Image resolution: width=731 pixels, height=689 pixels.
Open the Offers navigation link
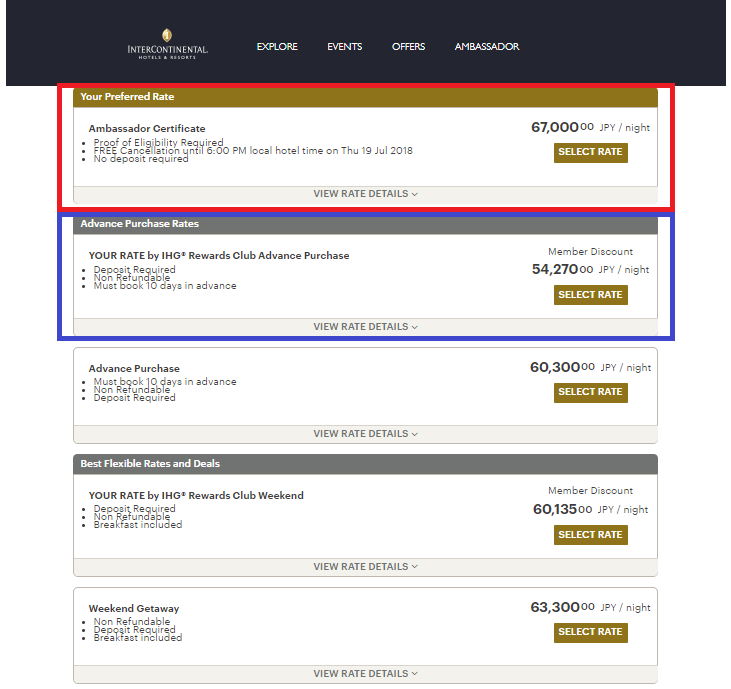408,47
